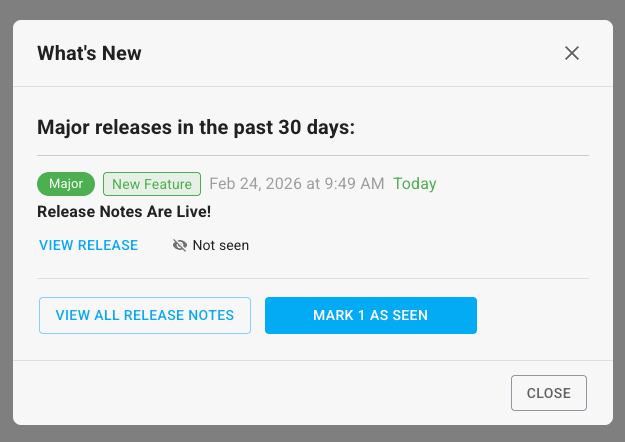Click the divider line under the releases heading
Viewport: 625px width, 442px height.
(312, 156)
